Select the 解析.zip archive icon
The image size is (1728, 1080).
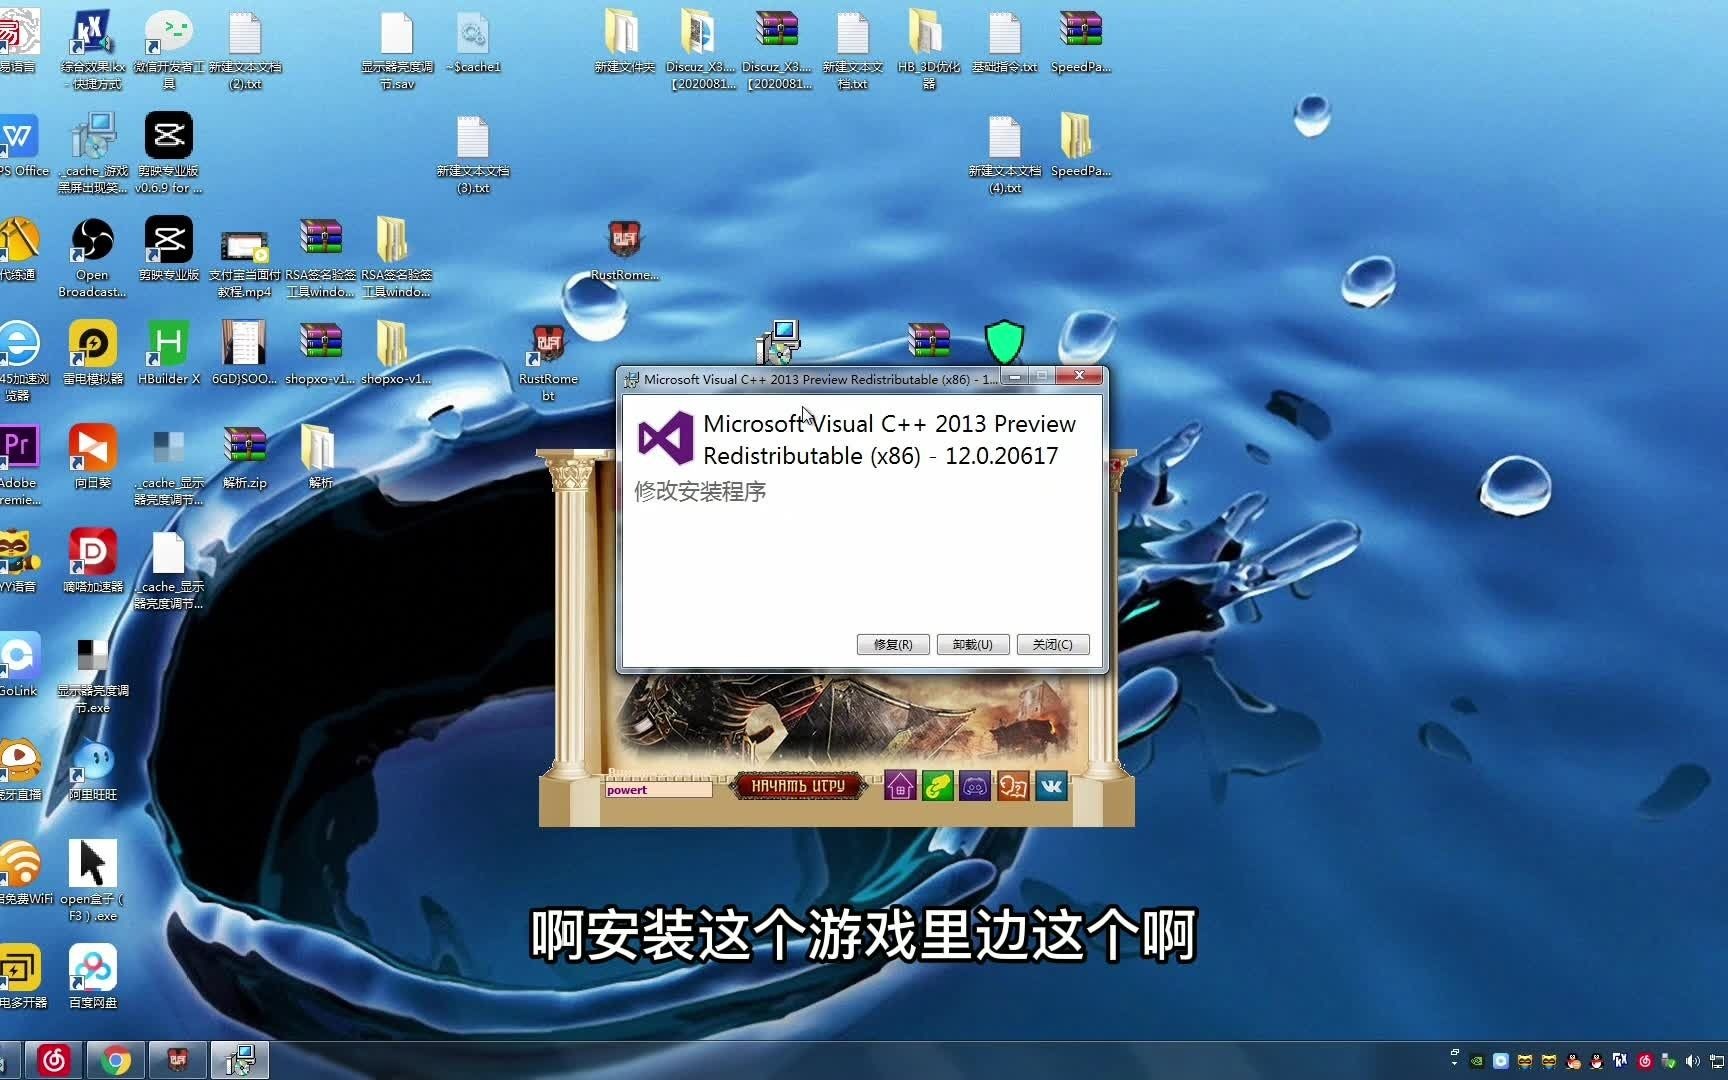245,456
